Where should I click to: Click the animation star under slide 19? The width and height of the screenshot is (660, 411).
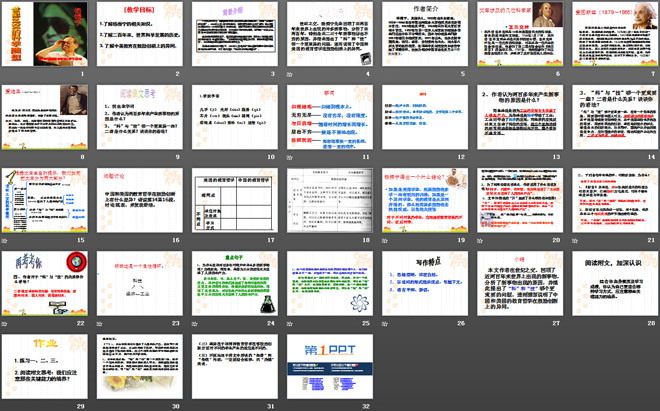[x=385, y=240]
